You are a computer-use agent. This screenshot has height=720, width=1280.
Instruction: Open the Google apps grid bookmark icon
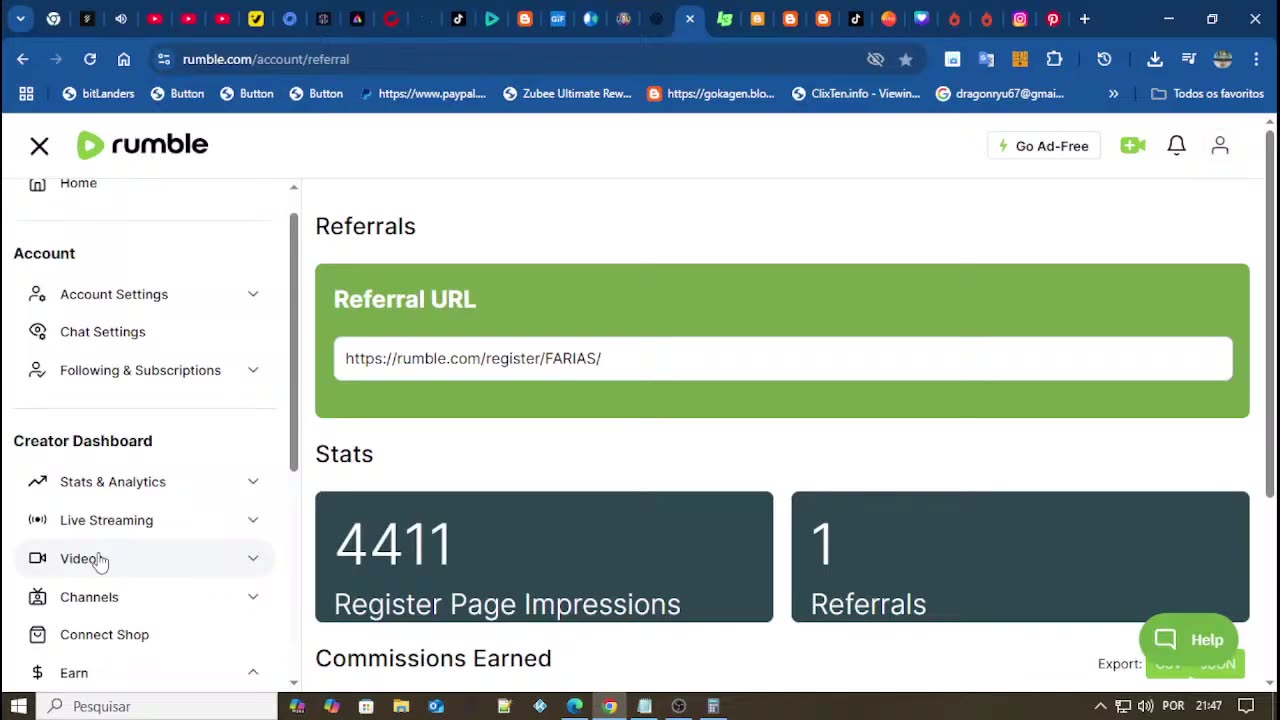[26, 94]
